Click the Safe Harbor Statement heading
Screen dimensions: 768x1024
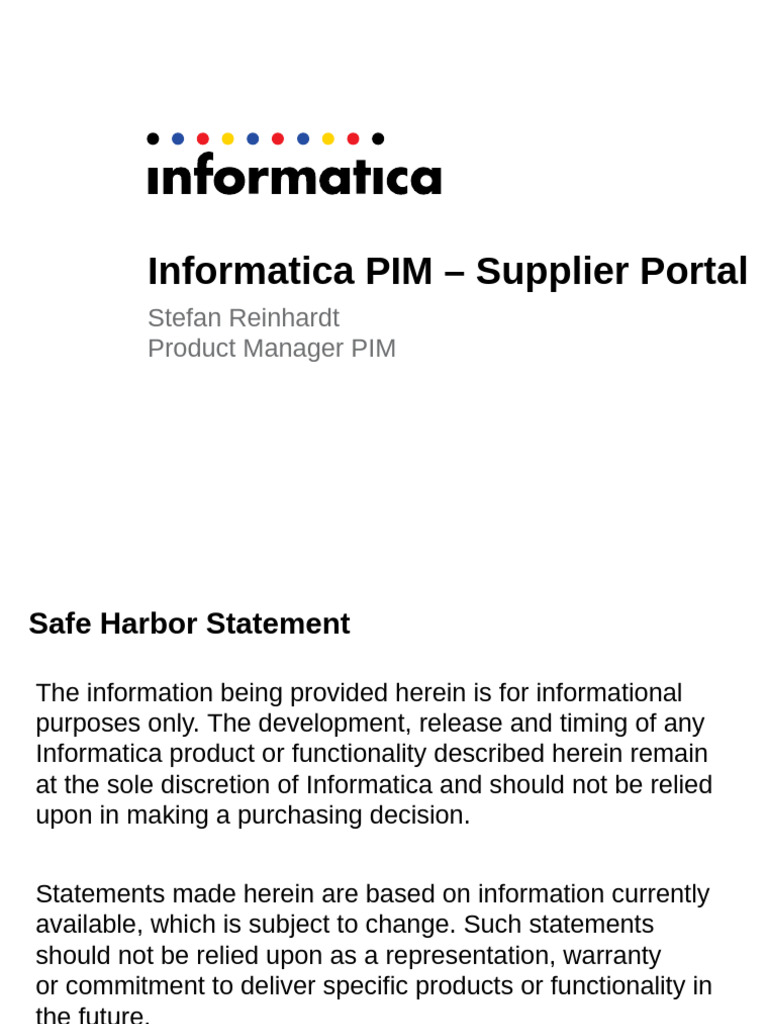coord(189,623)
